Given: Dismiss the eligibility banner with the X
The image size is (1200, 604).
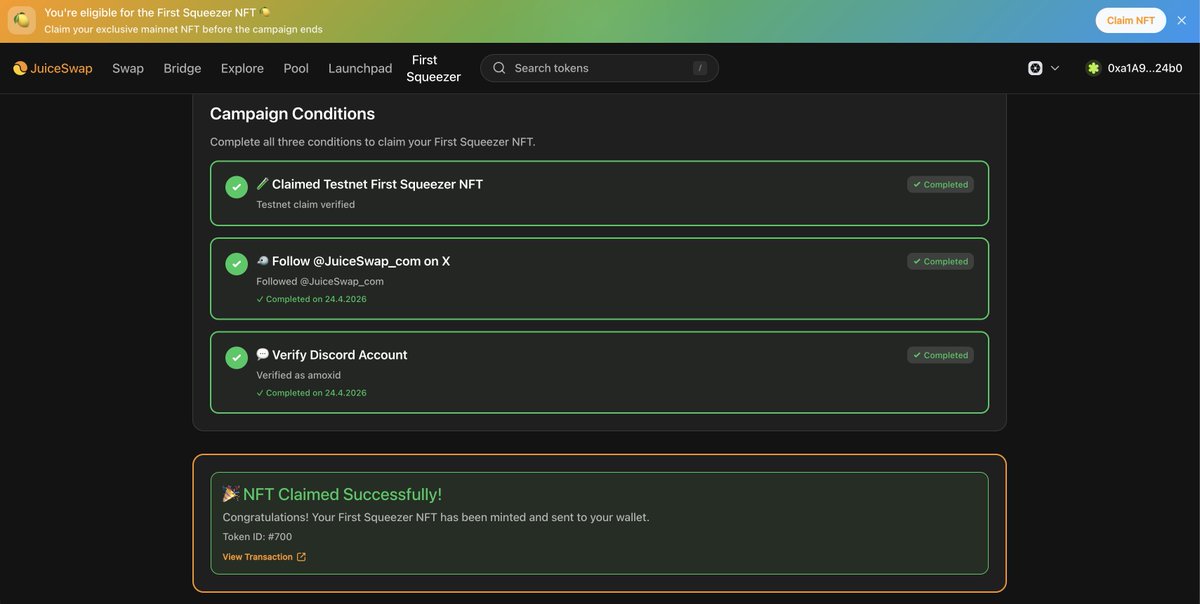Looking at the screenshot, I should 1182,21.
